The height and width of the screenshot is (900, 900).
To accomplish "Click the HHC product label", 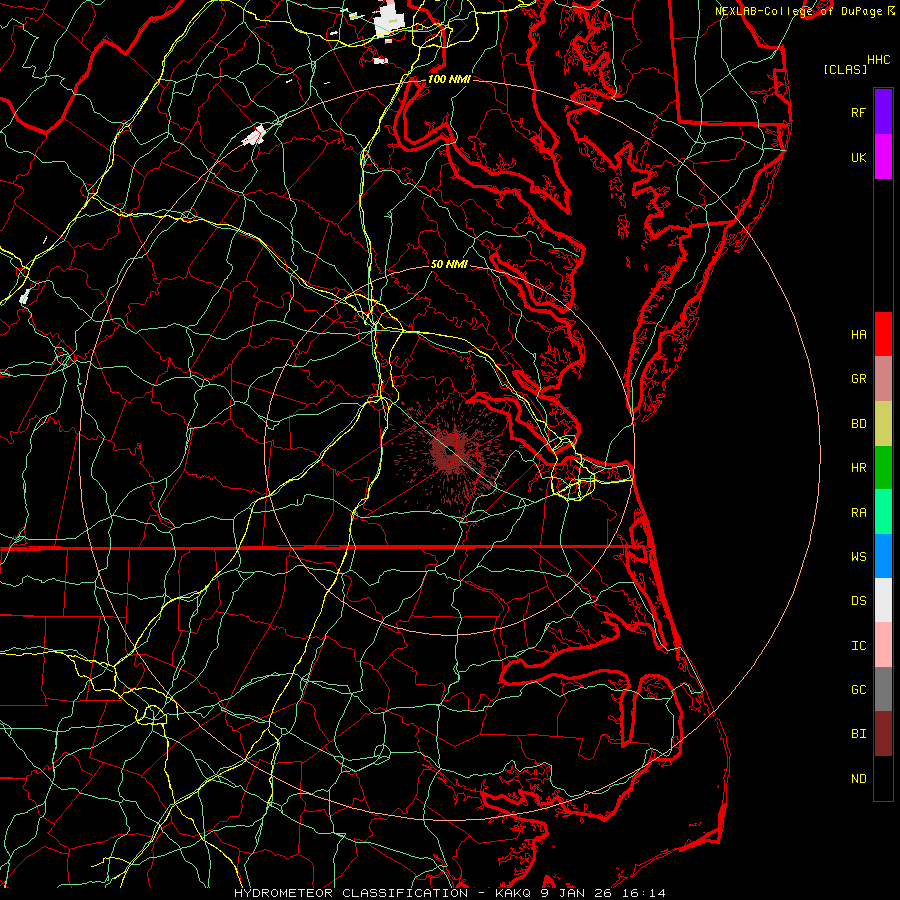I will point(878,60).
